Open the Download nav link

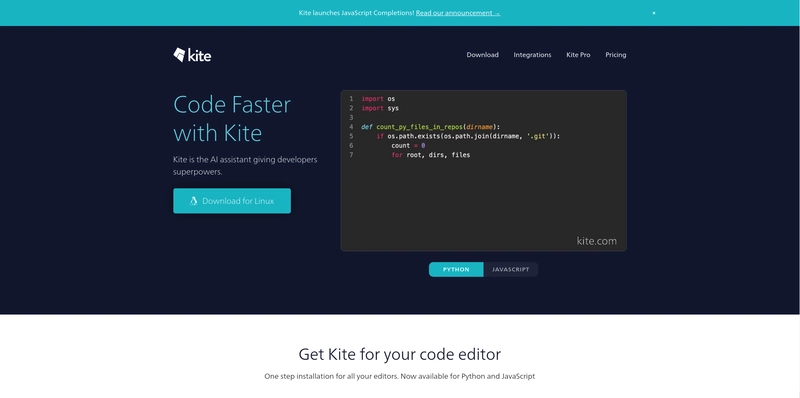(482, 55)
